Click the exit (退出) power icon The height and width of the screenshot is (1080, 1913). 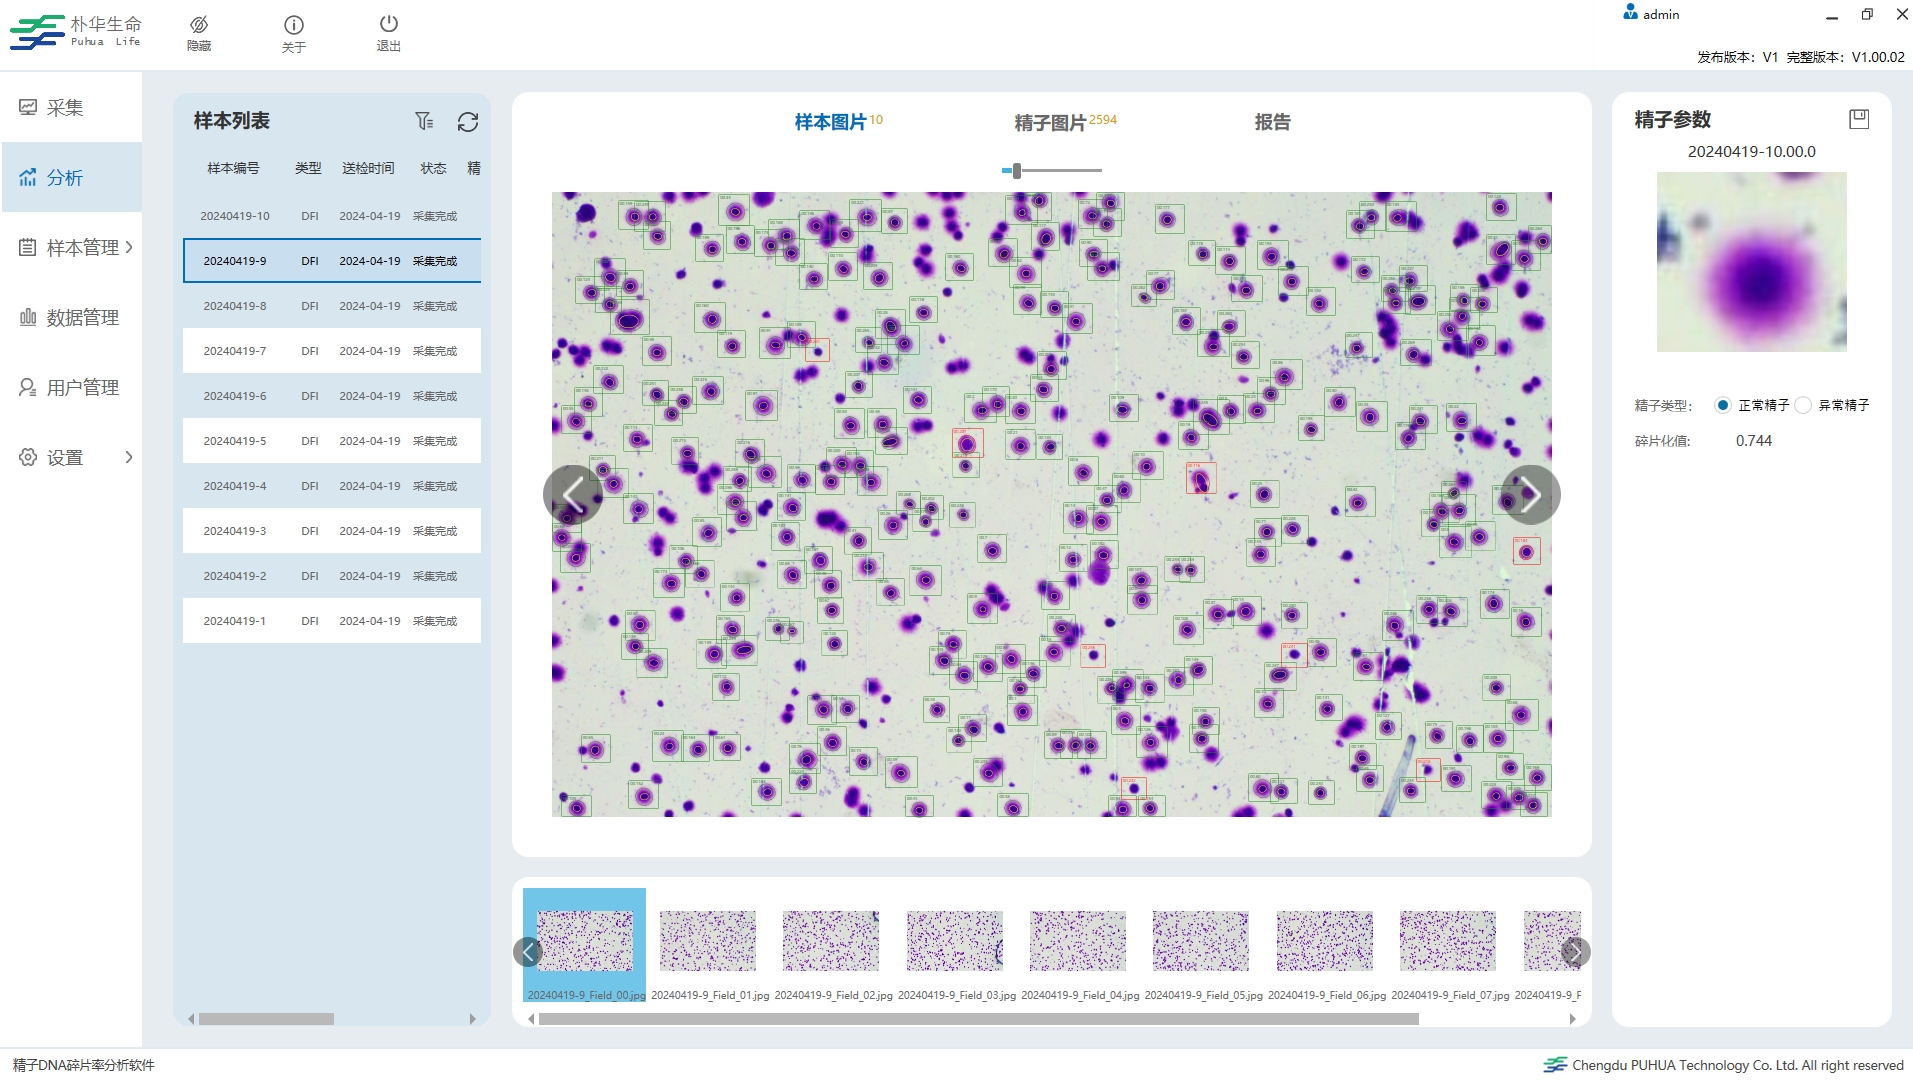(x=389, y=24)
